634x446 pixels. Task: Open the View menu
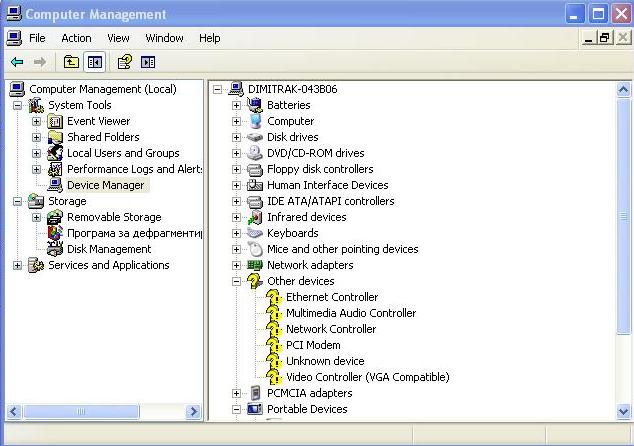point(119,38)
